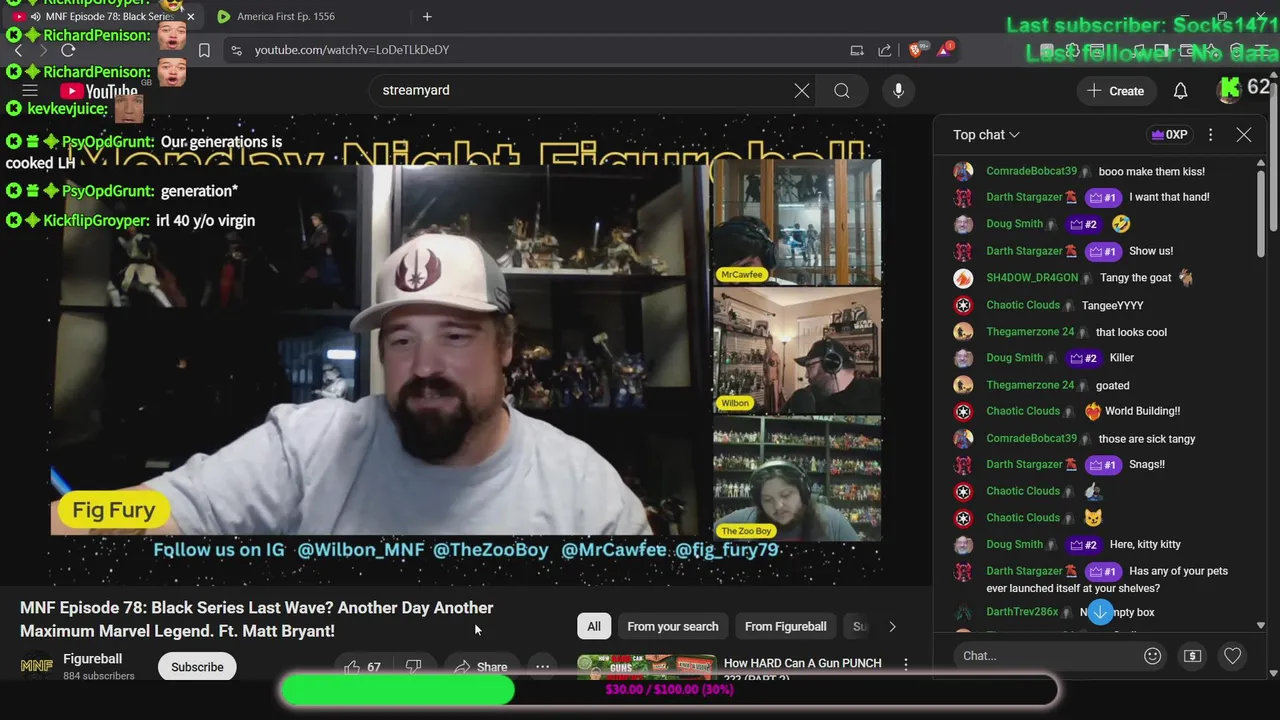Click Doug Smith in Killer message

click(1014, 358)
